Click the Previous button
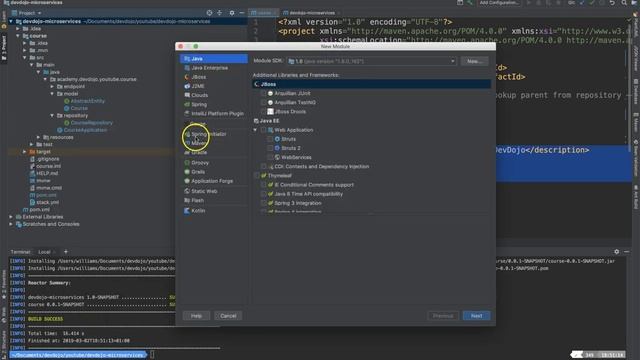The width and height of the screenshot is (640, 360). point(443,316)
